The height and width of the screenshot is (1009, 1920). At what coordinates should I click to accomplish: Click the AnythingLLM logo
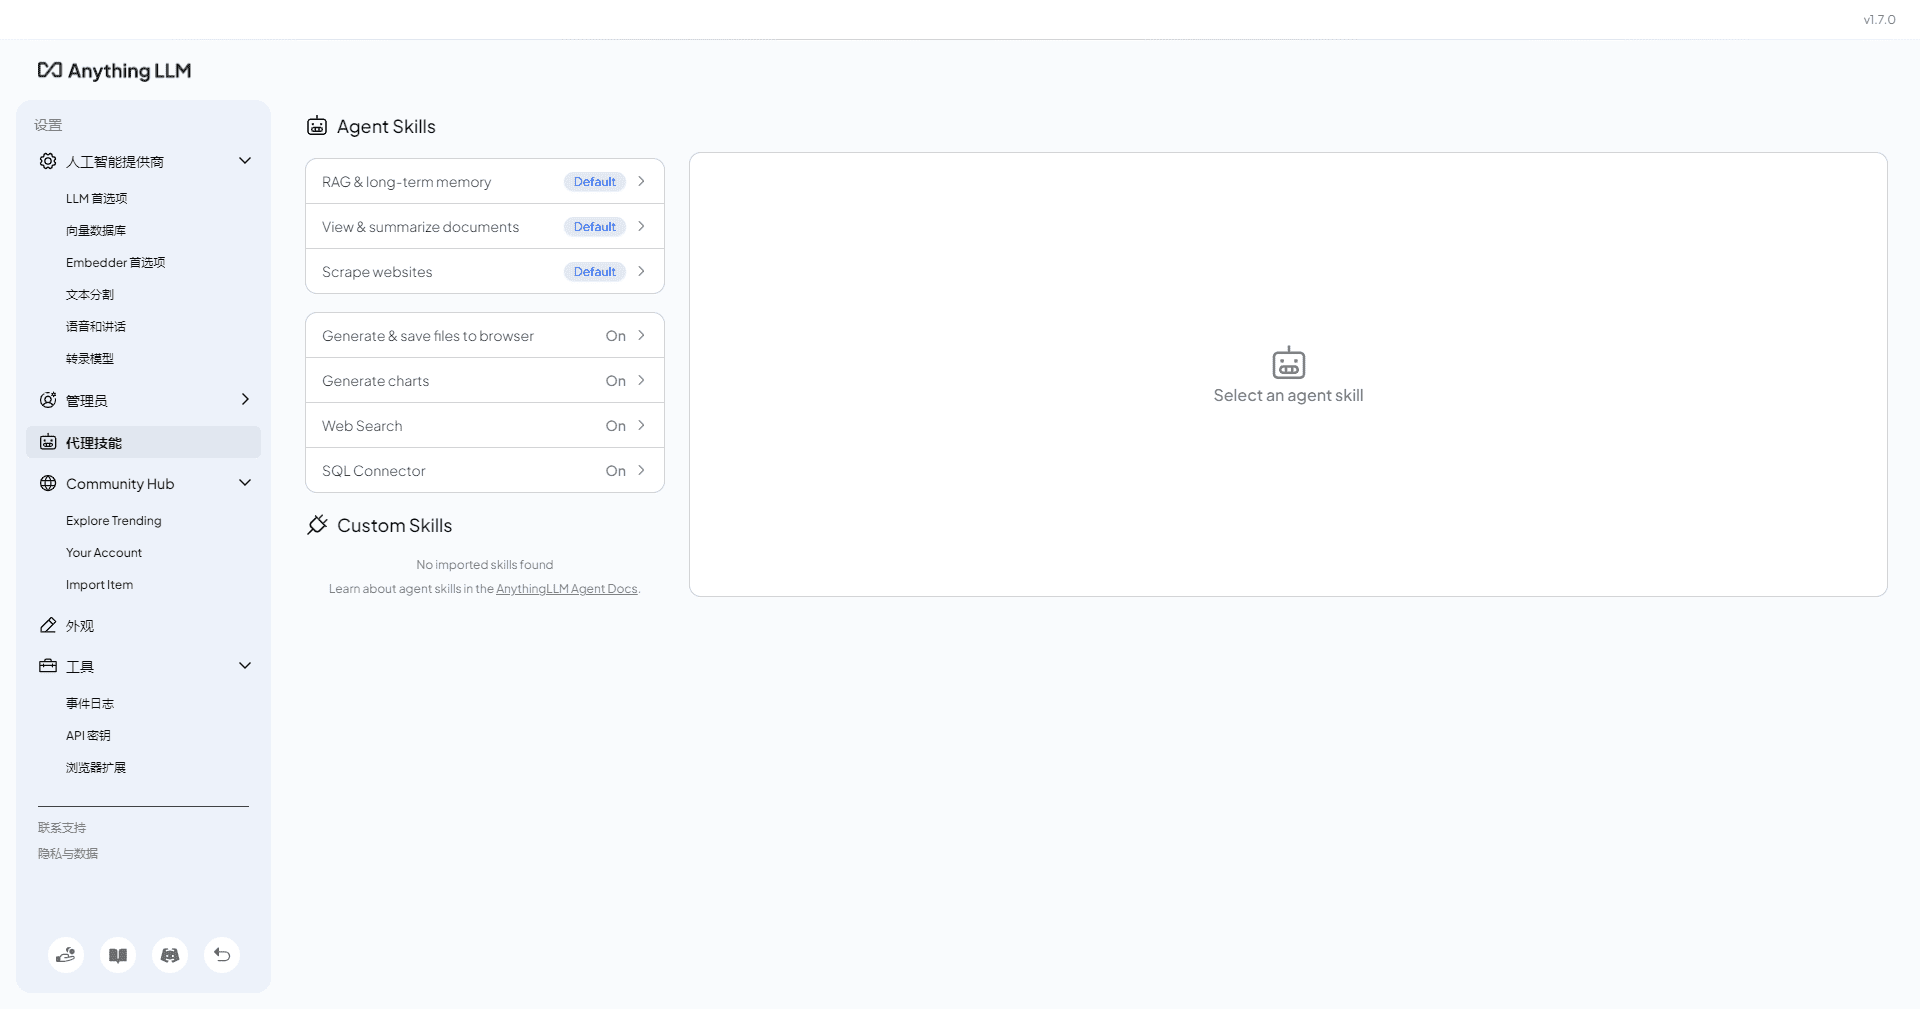[114, 70]
